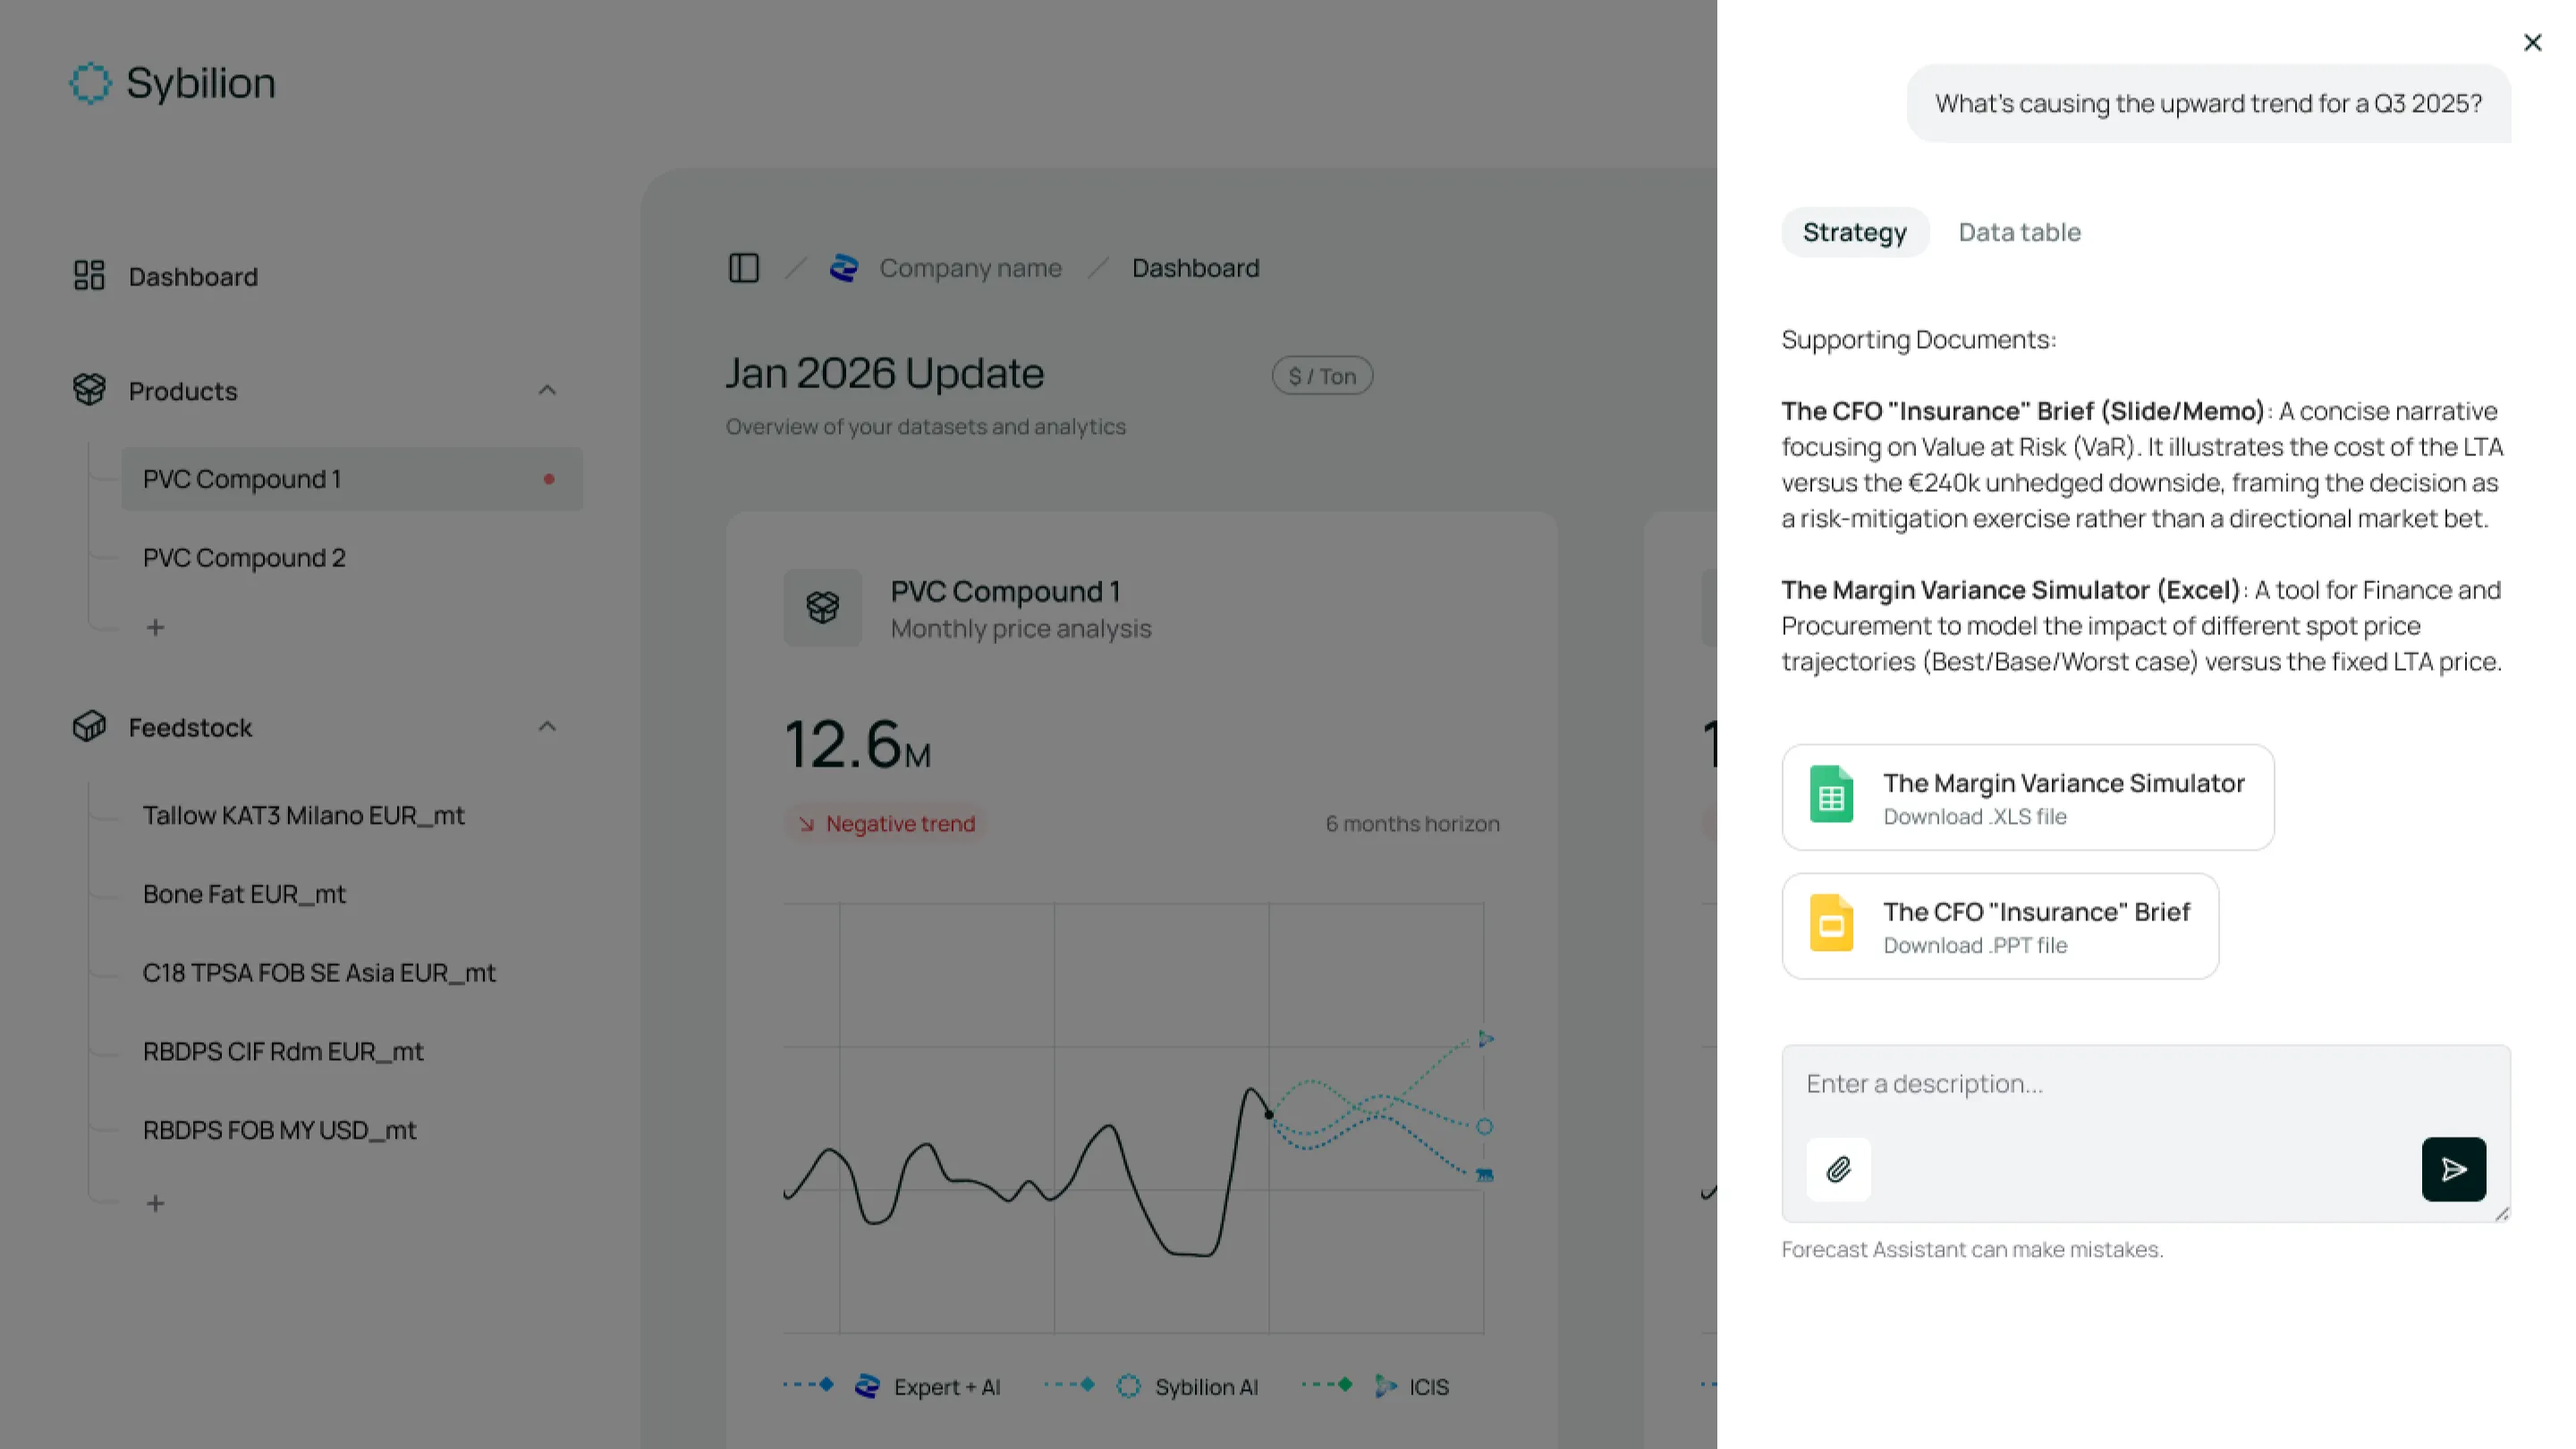Collapse the Feedstock section chevron
The width and height of the screenshot is (2576, 1449).
click(x=547, y=727)
